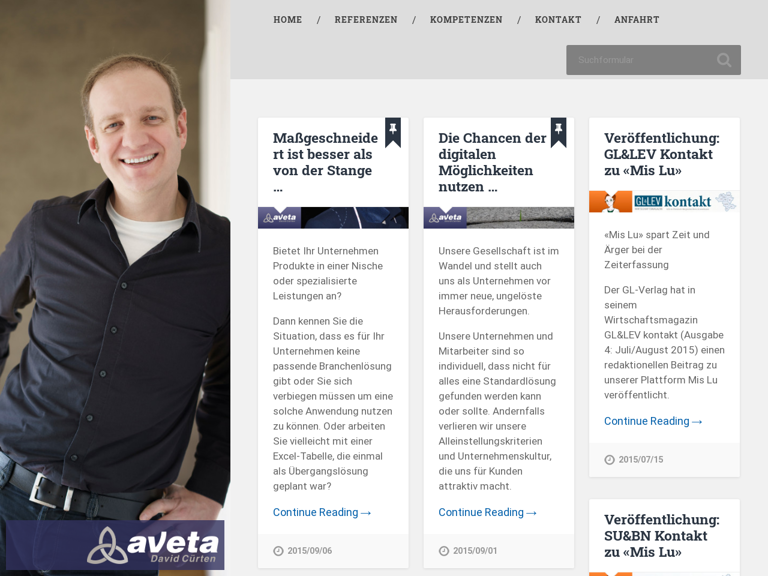
Task: Click the clock icon beside 2015/09/01
Action: pos(444,551)
